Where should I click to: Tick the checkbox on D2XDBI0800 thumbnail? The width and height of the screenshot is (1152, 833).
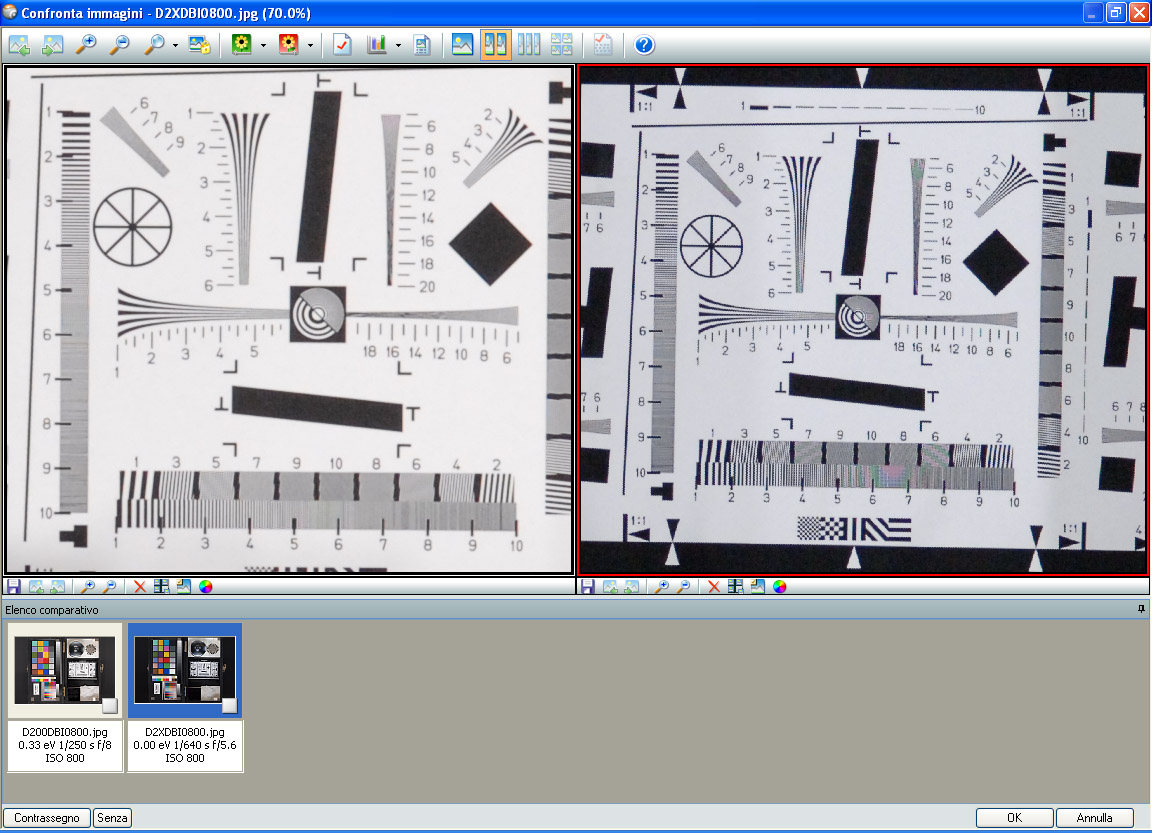click(229, 706)
